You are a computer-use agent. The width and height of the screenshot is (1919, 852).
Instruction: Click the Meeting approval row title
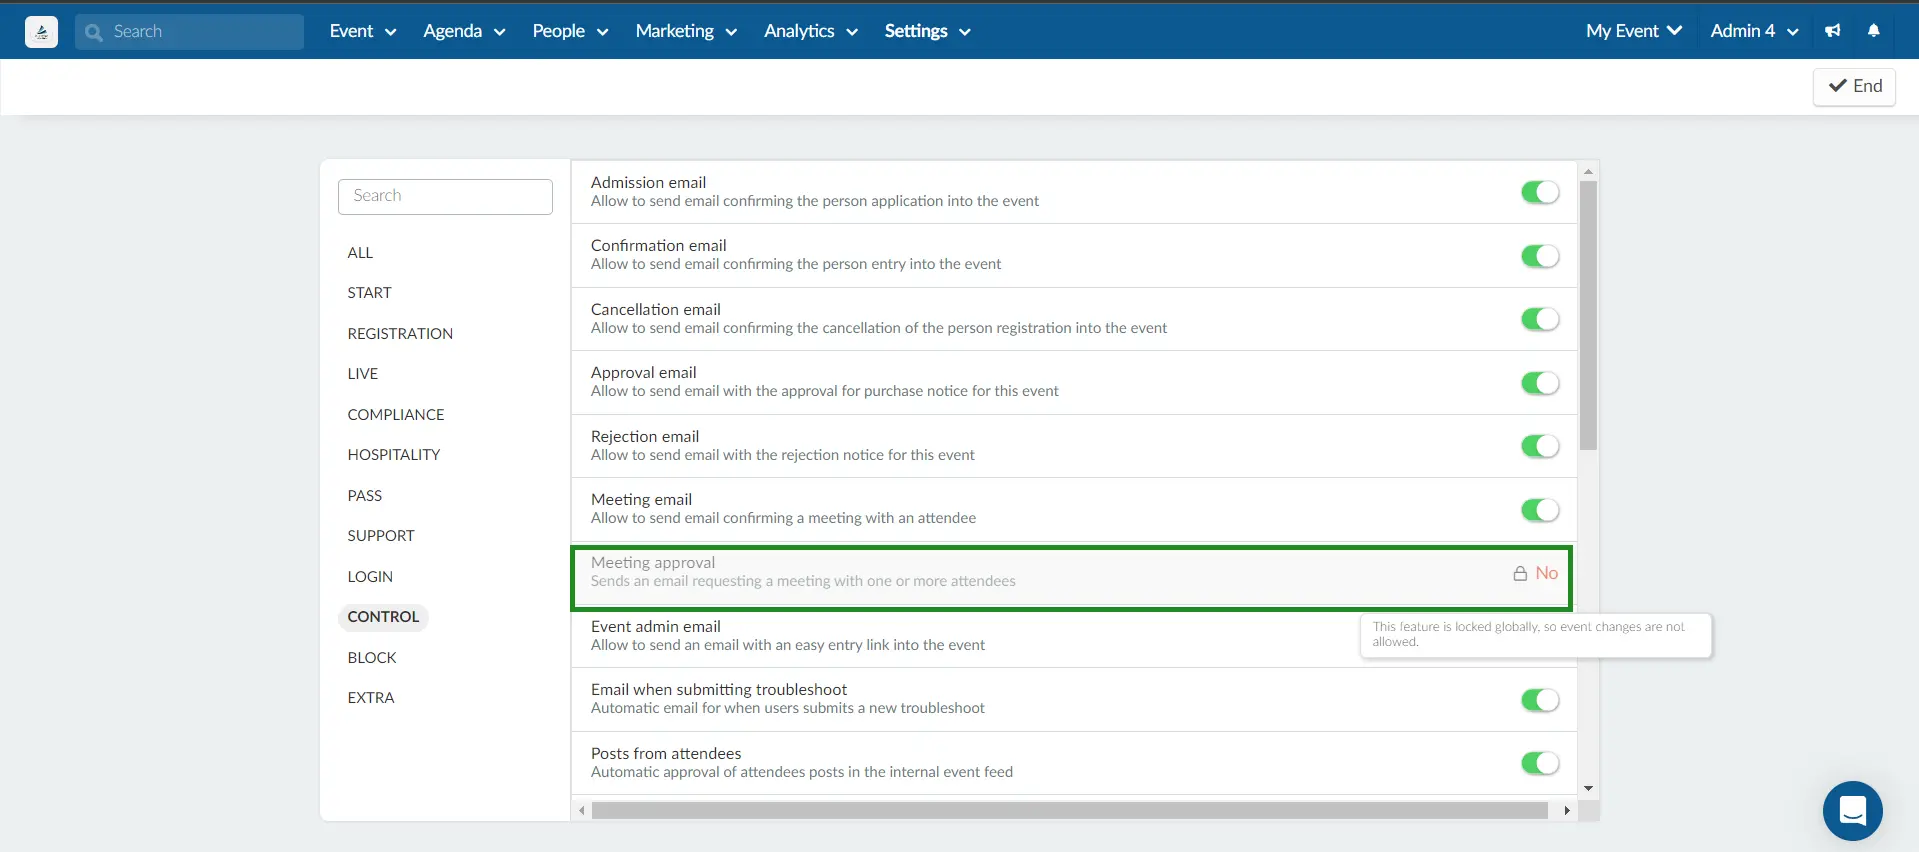coord(653,563)
